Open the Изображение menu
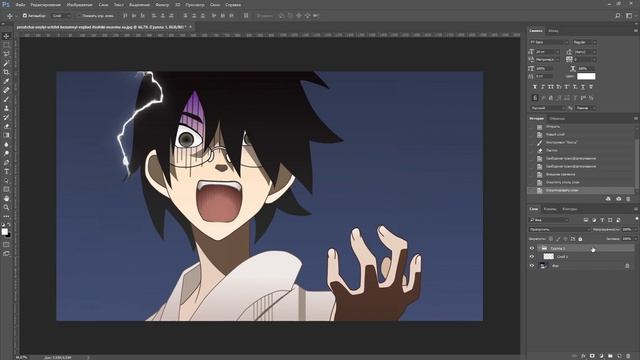Image resolution: width=640 pixels, height=360 pixels. coord(80,5)
